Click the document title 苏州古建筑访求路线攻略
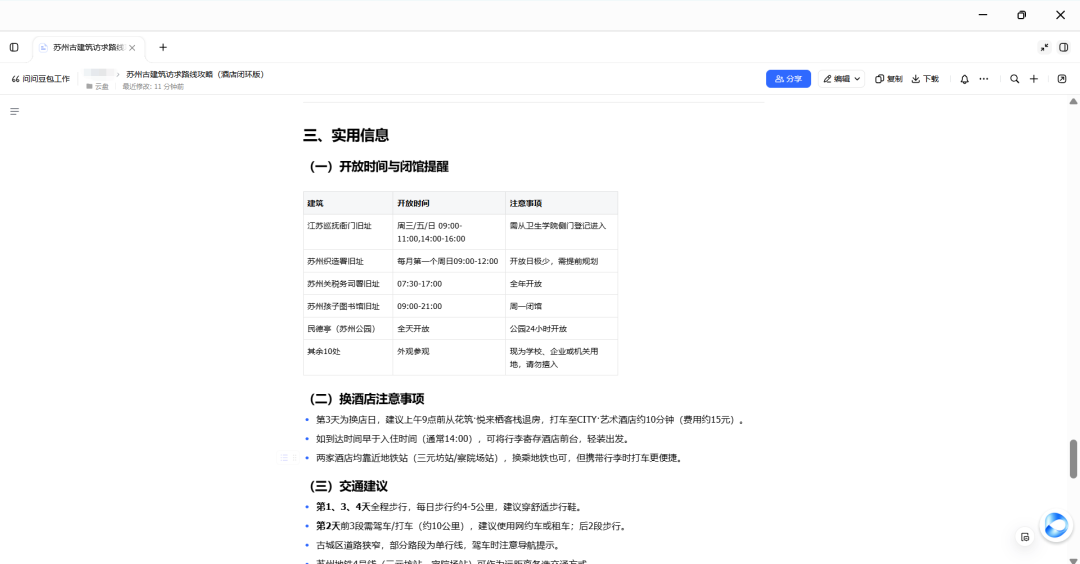 (195, 74)
